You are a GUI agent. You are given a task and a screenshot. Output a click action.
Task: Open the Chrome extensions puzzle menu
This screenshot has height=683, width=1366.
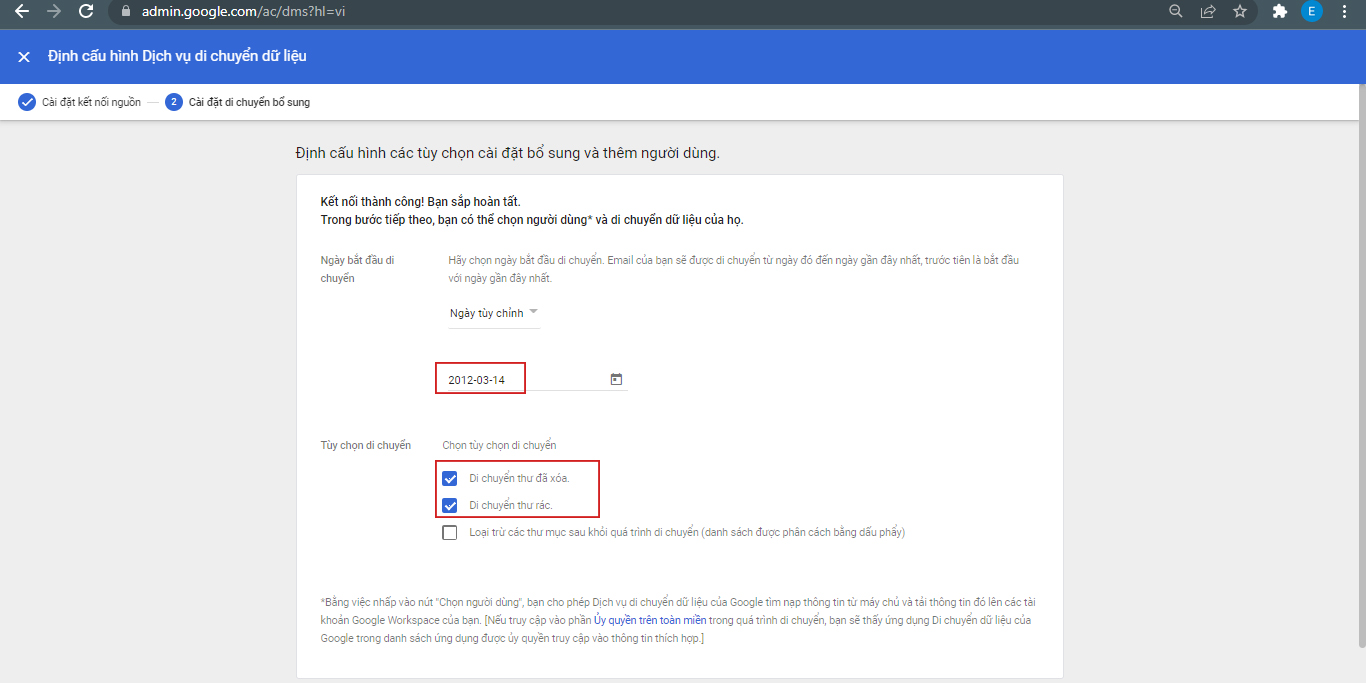tap(1279, 12)
